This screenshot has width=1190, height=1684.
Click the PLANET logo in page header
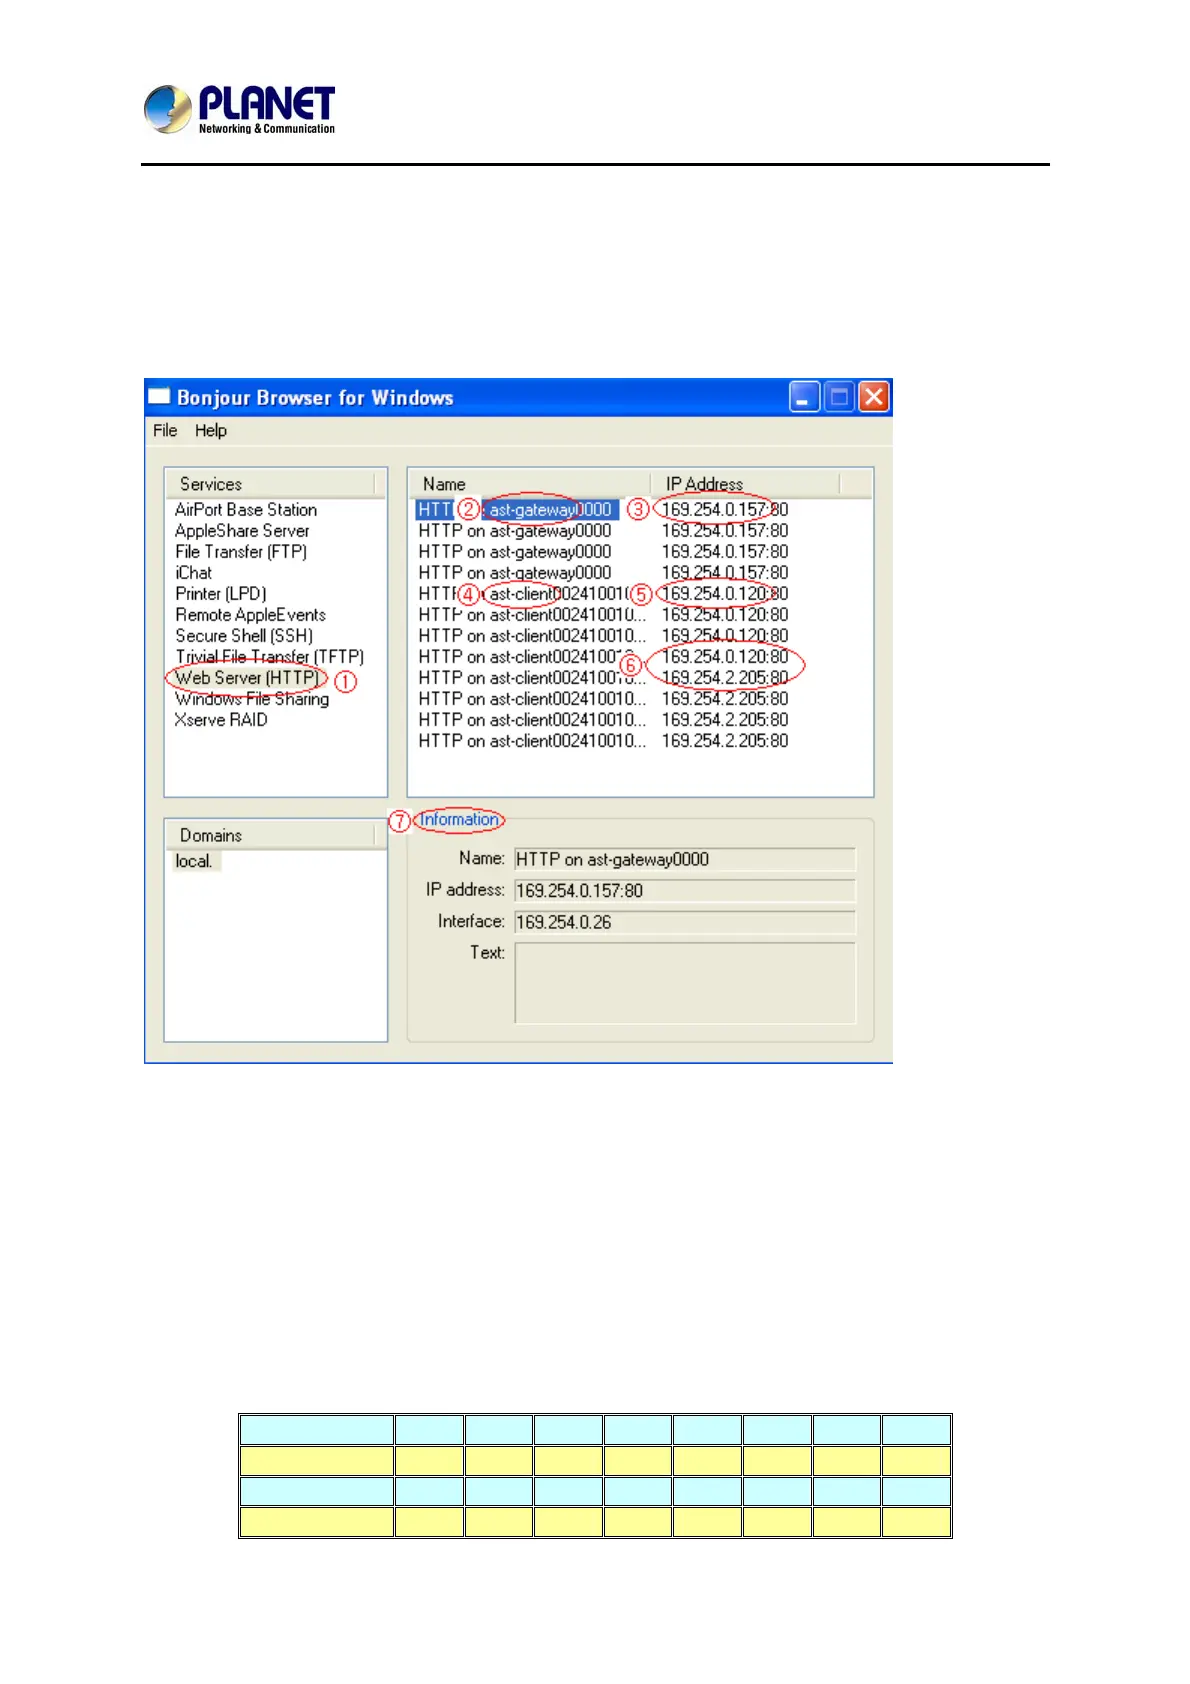point(239,109)
